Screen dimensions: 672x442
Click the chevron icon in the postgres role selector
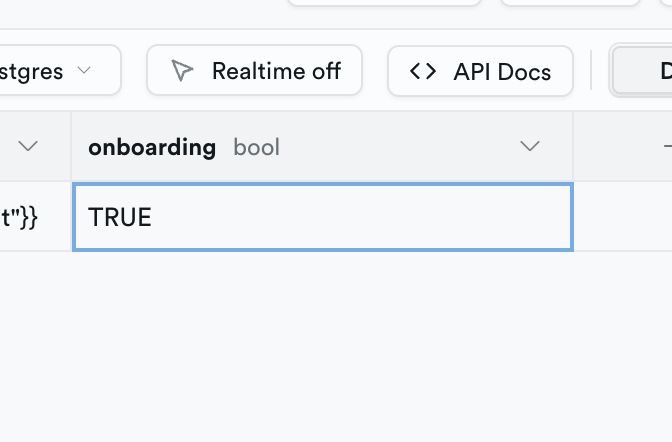click(x=84, y=71)
